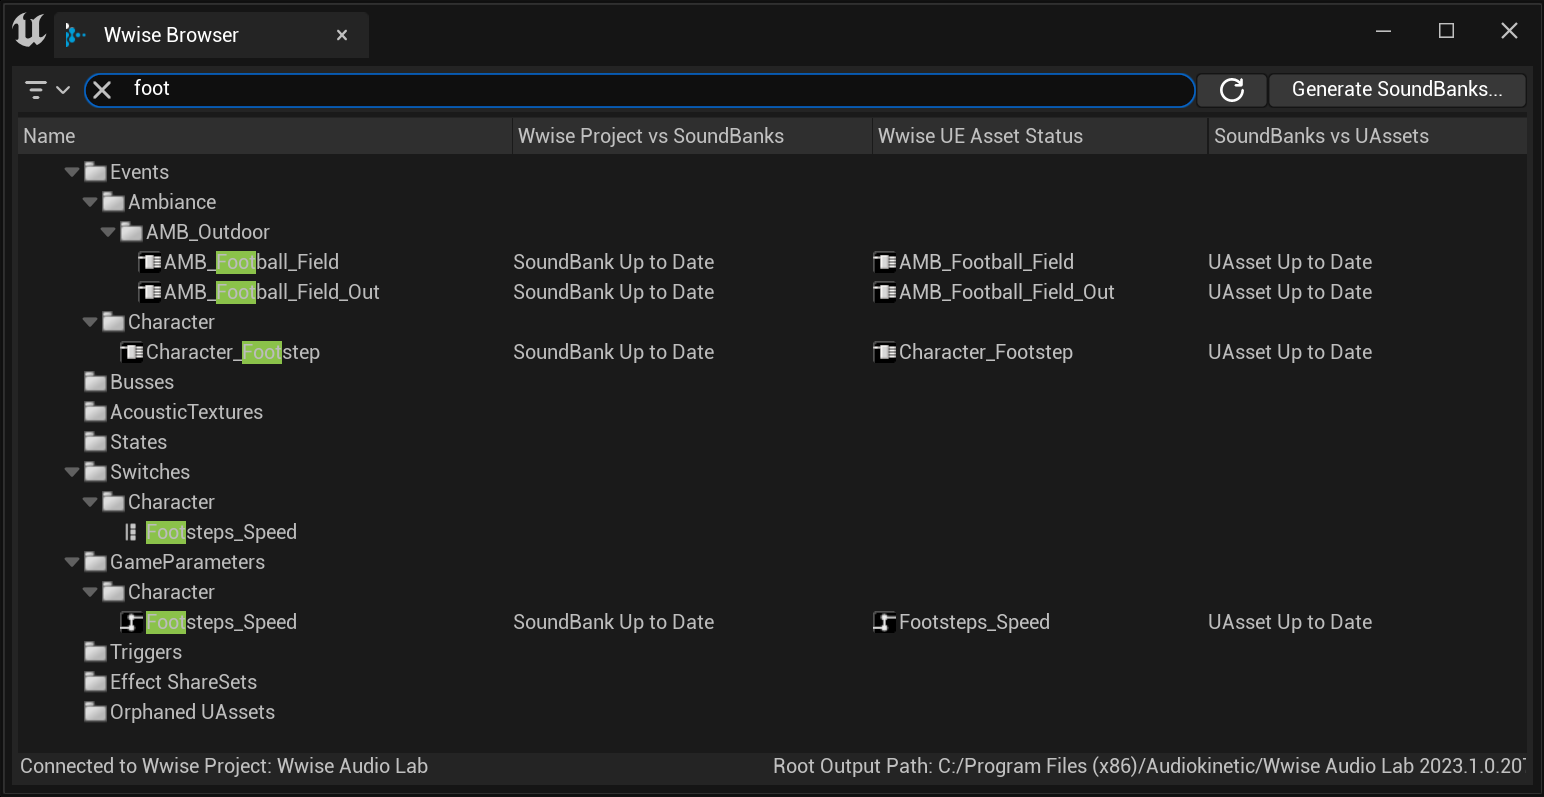Click inside the foot search field

tap(400, 88)
